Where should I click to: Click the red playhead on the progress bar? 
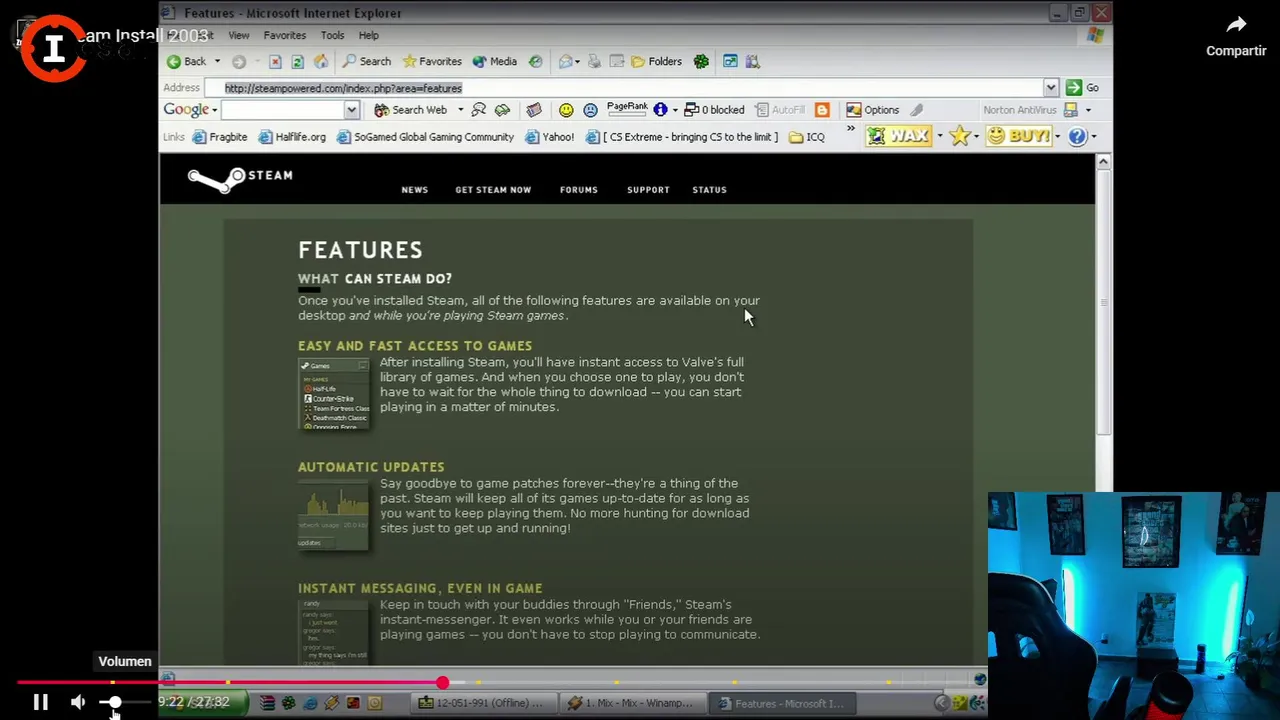coord(442,683)
